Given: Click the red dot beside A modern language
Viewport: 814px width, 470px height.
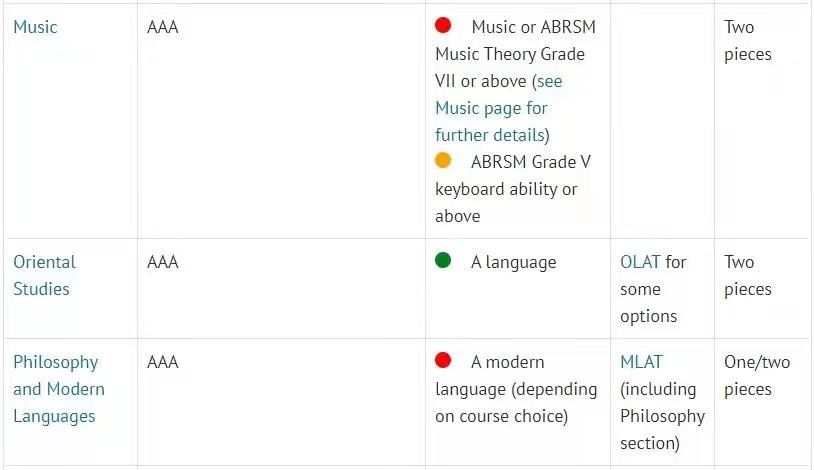Looking at the screenshot, I should (443, 360).
